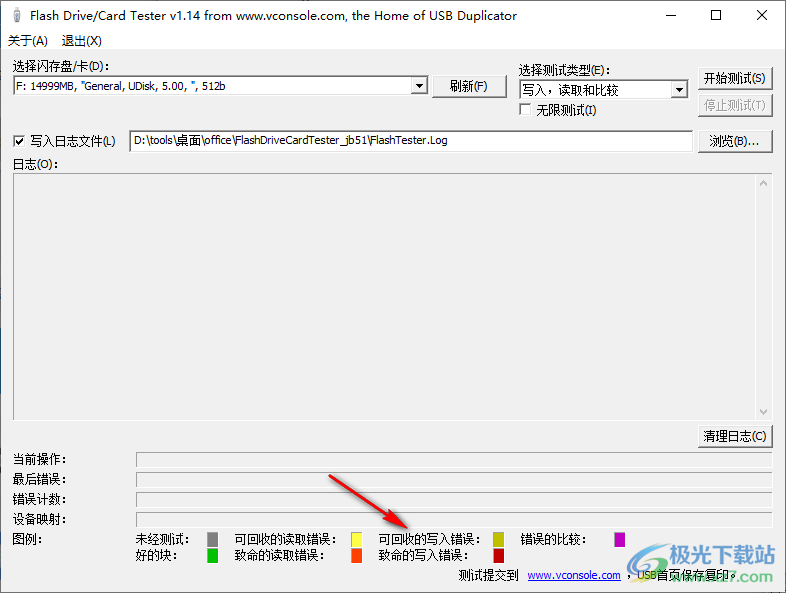
Task: Click the yellow 可回收的读取错误 legend swatch
Action: [x=356, y=539]
